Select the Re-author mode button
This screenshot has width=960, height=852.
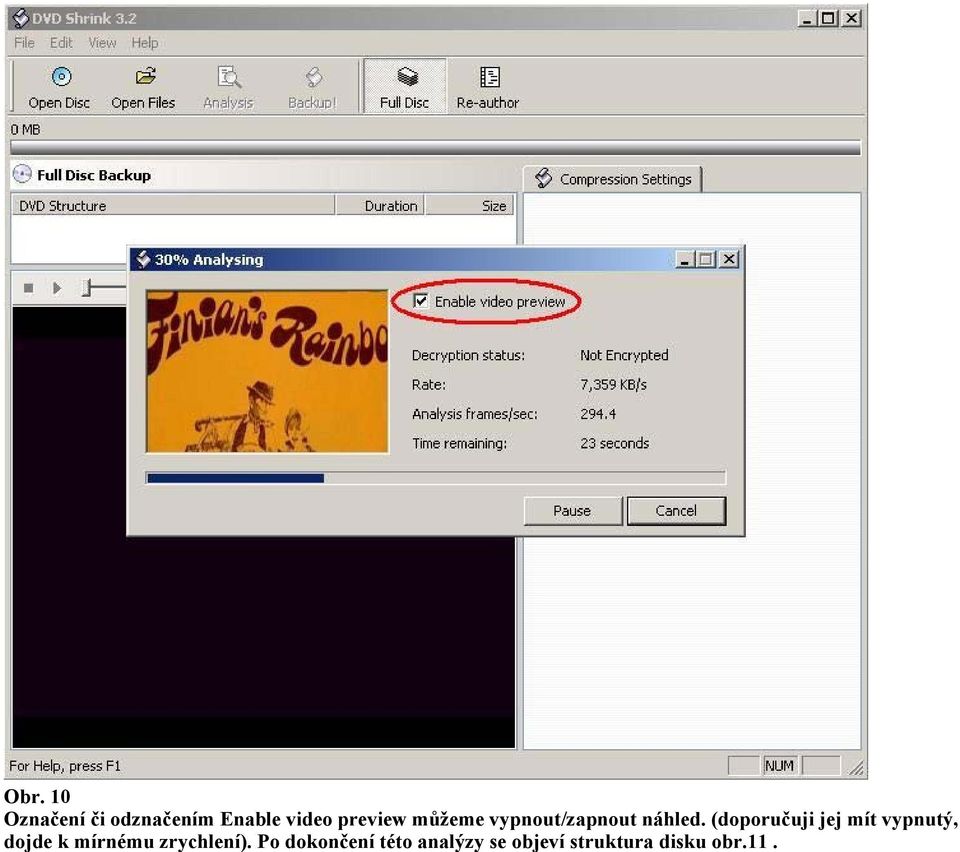pyautogui.click(x=488, y=86)
